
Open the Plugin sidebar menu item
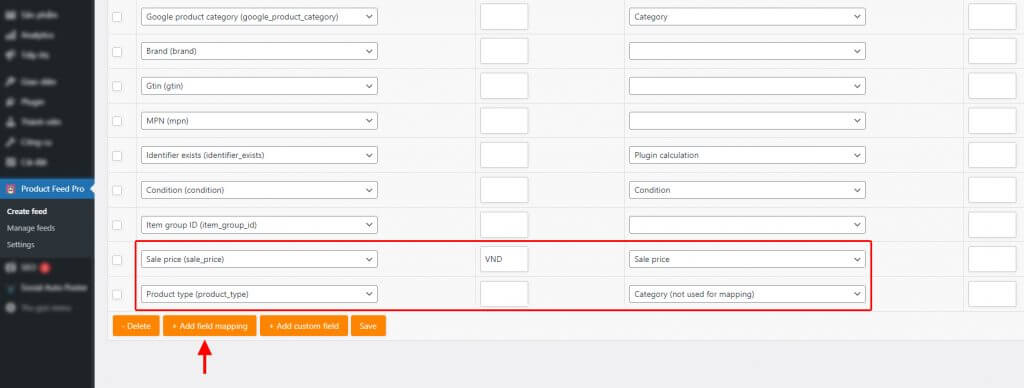(x=33, y=102)
